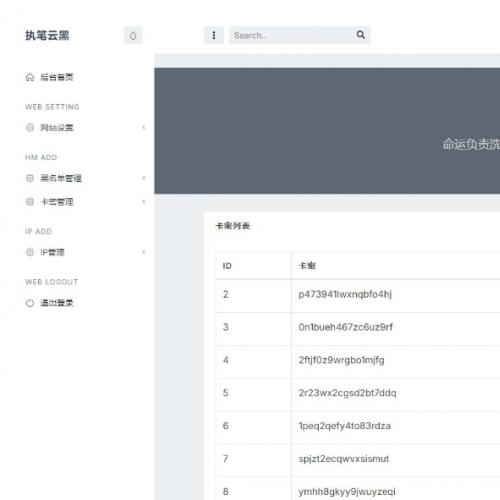Click the 执笔云黑 site title
Screen dimensions: 500x500
pyautogui.click(x=47, y=35)
